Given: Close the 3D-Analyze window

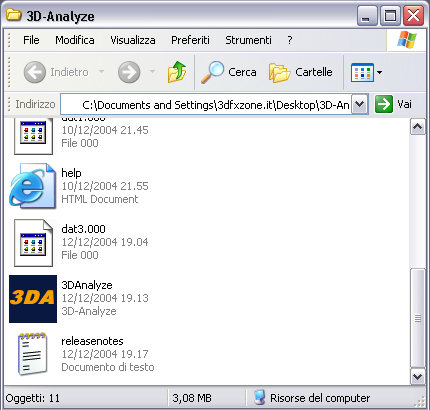Looking at the screenshot, I should tap(413, 16).
